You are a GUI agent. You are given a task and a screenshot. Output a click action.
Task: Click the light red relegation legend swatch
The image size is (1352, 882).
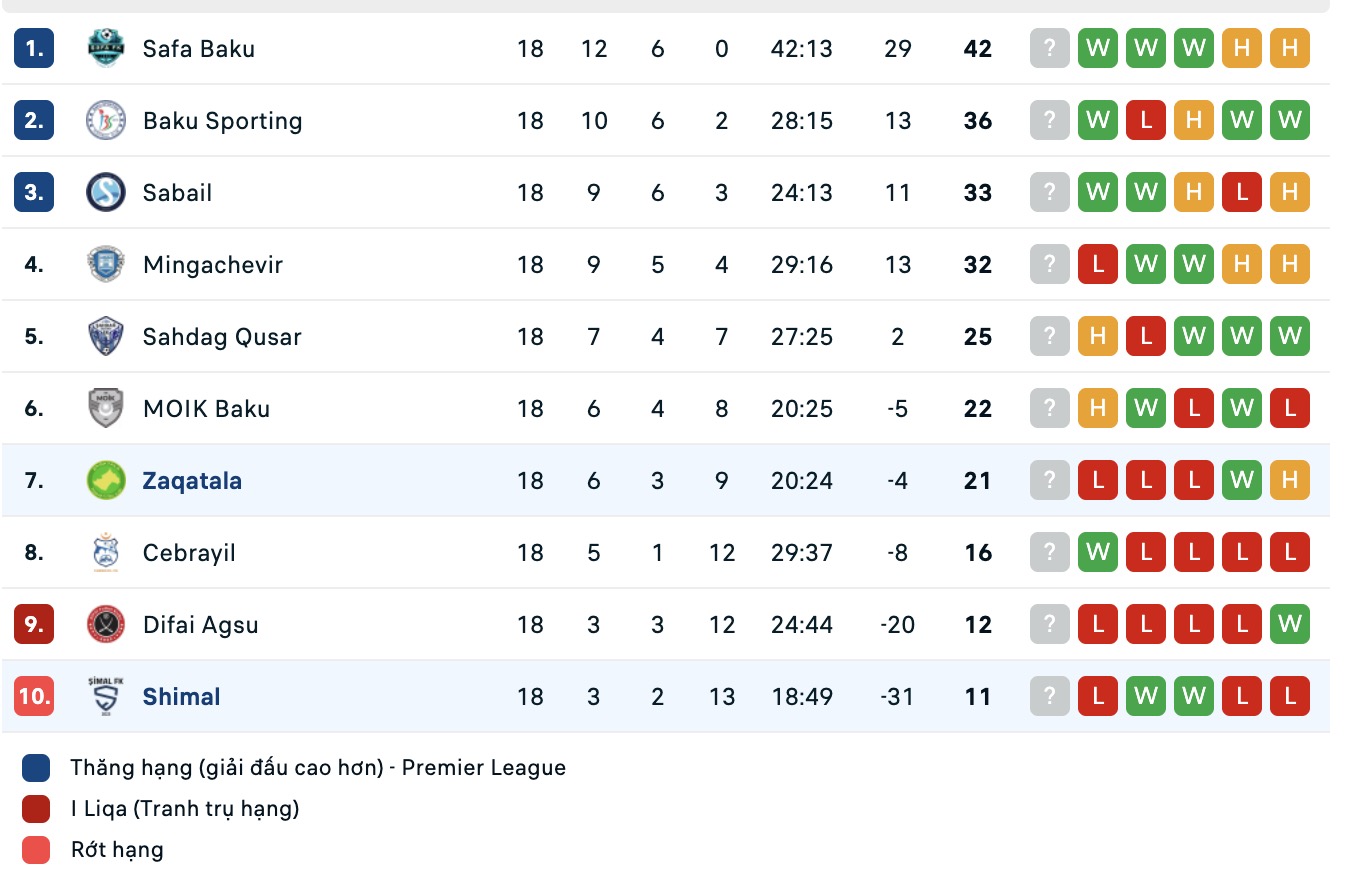point(36,850)
